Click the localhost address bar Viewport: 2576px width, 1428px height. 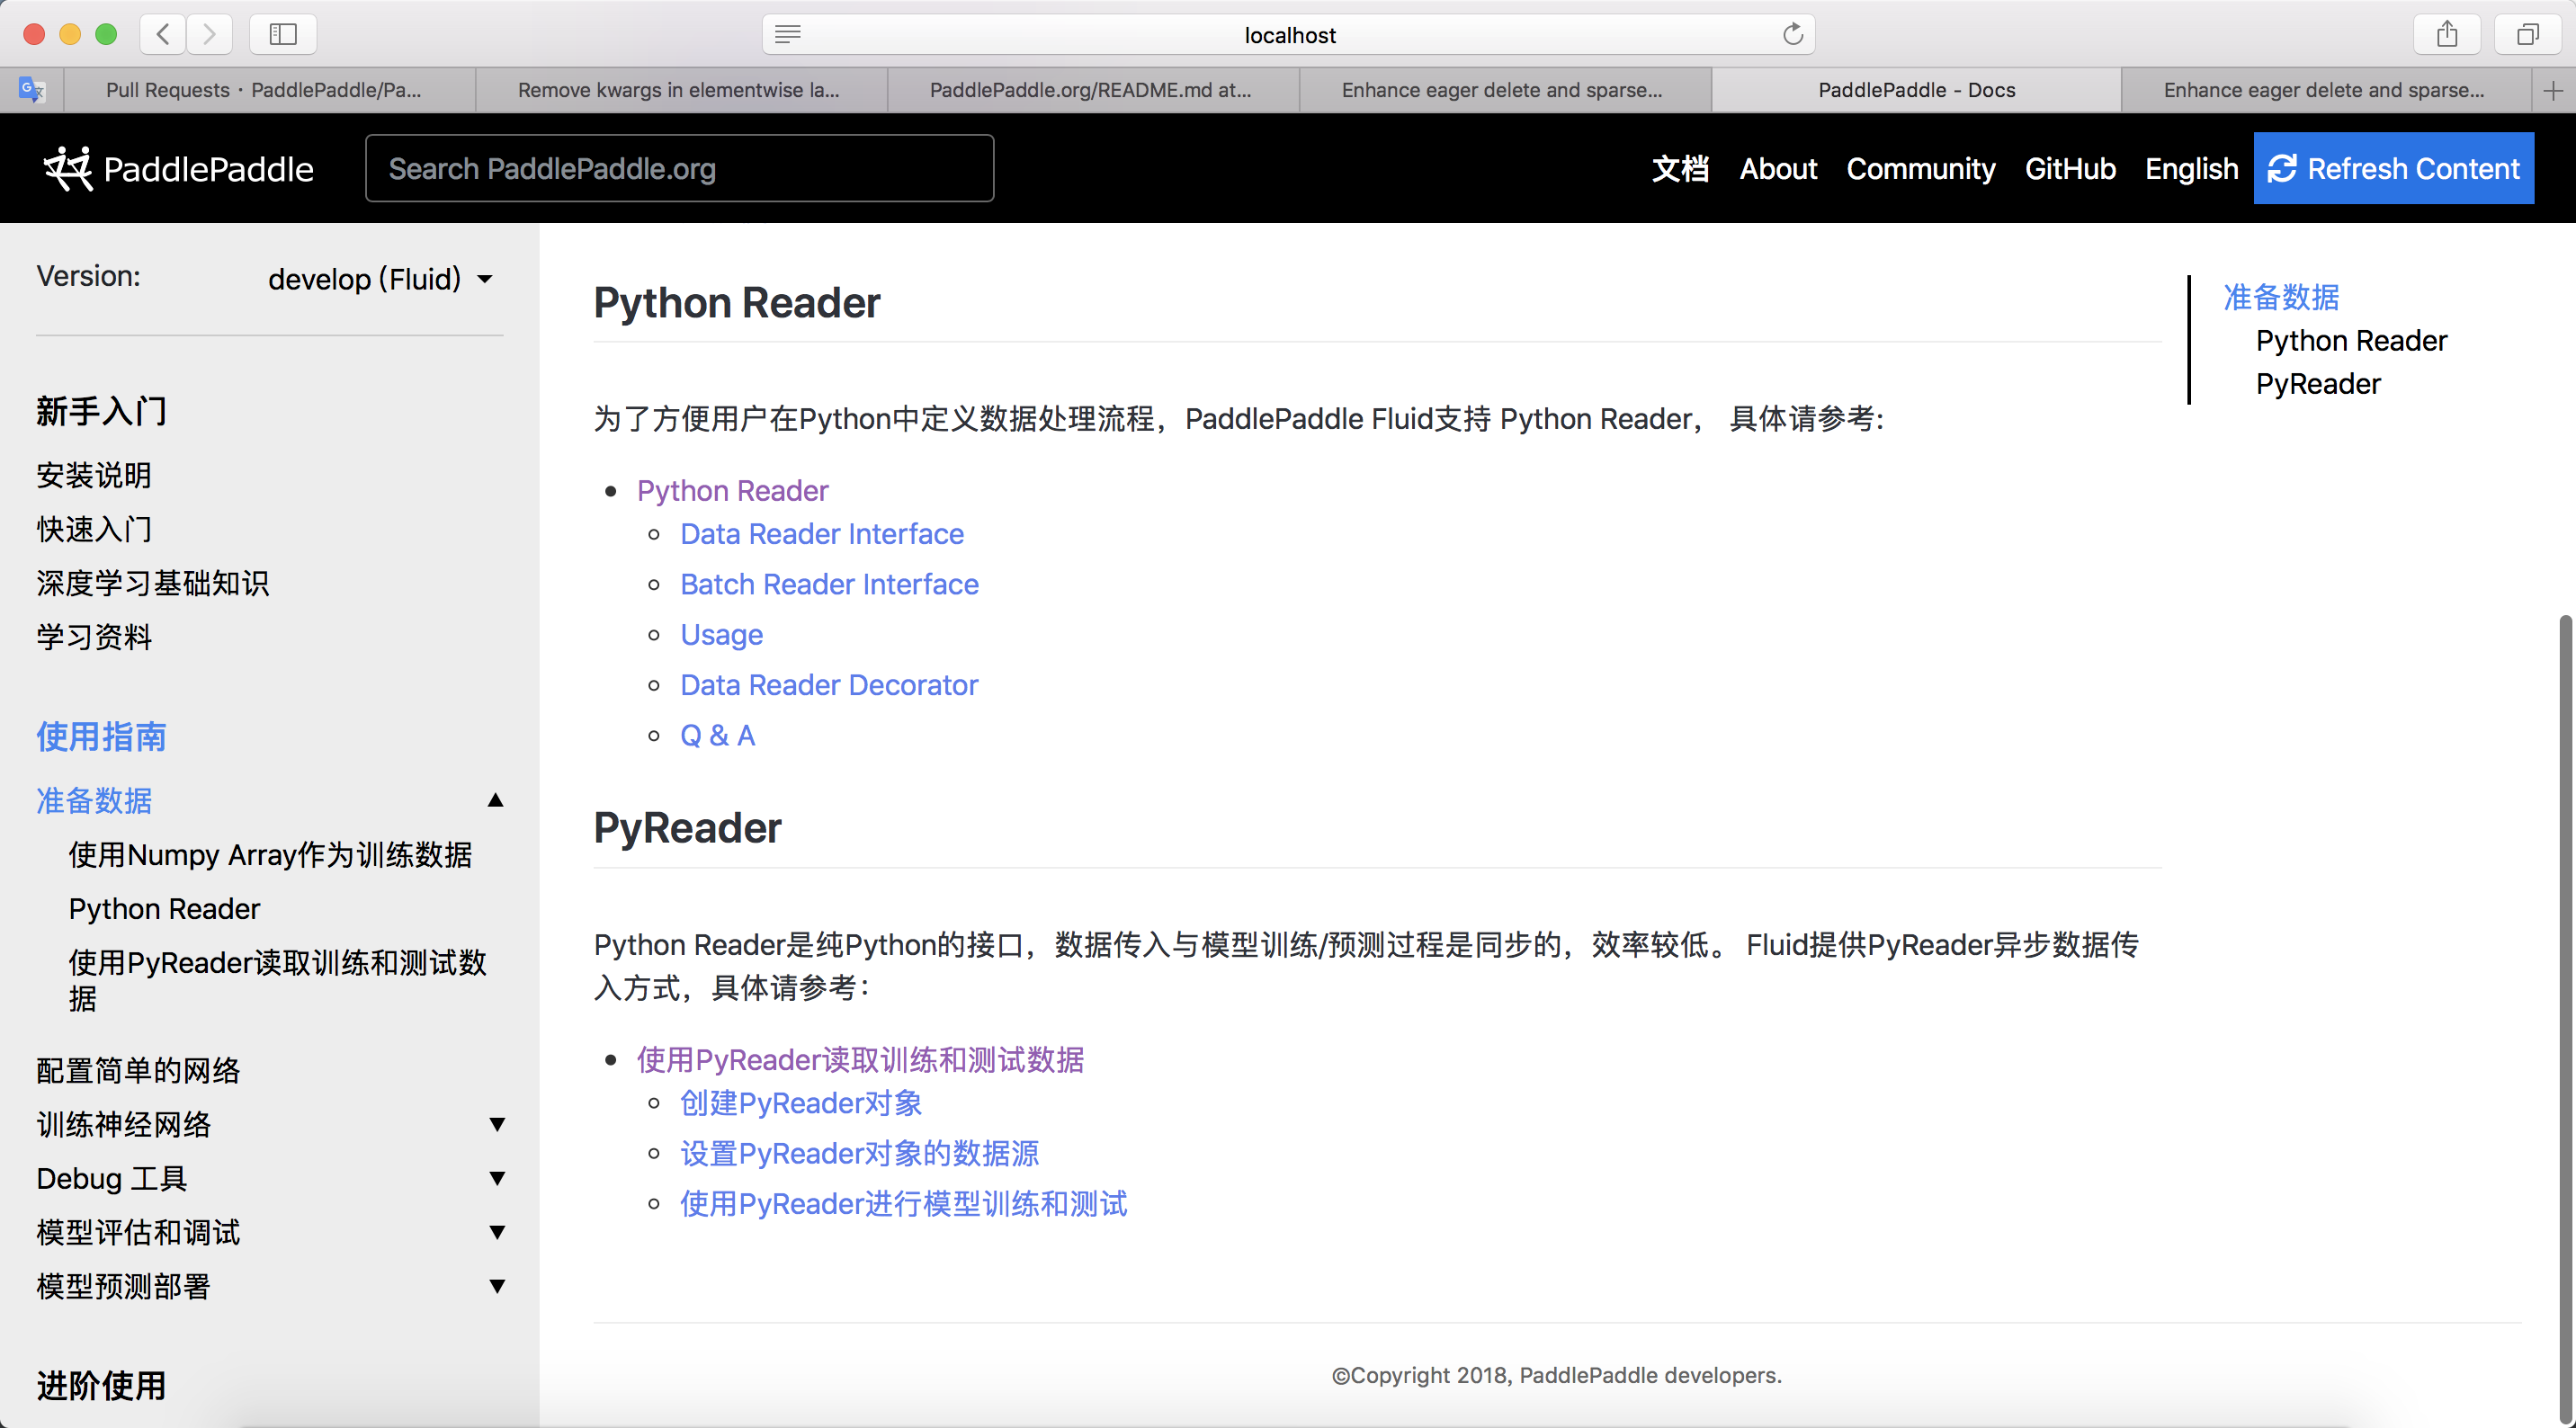1289,35
